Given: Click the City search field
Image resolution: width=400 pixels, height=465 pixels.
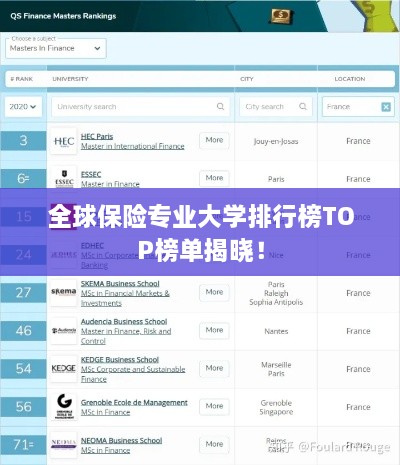Looking at the screenshot, I should click(275, 107).
